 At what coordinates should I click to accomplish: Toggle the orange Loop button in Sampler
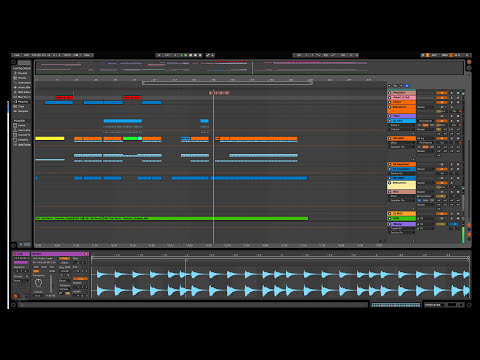80,279
